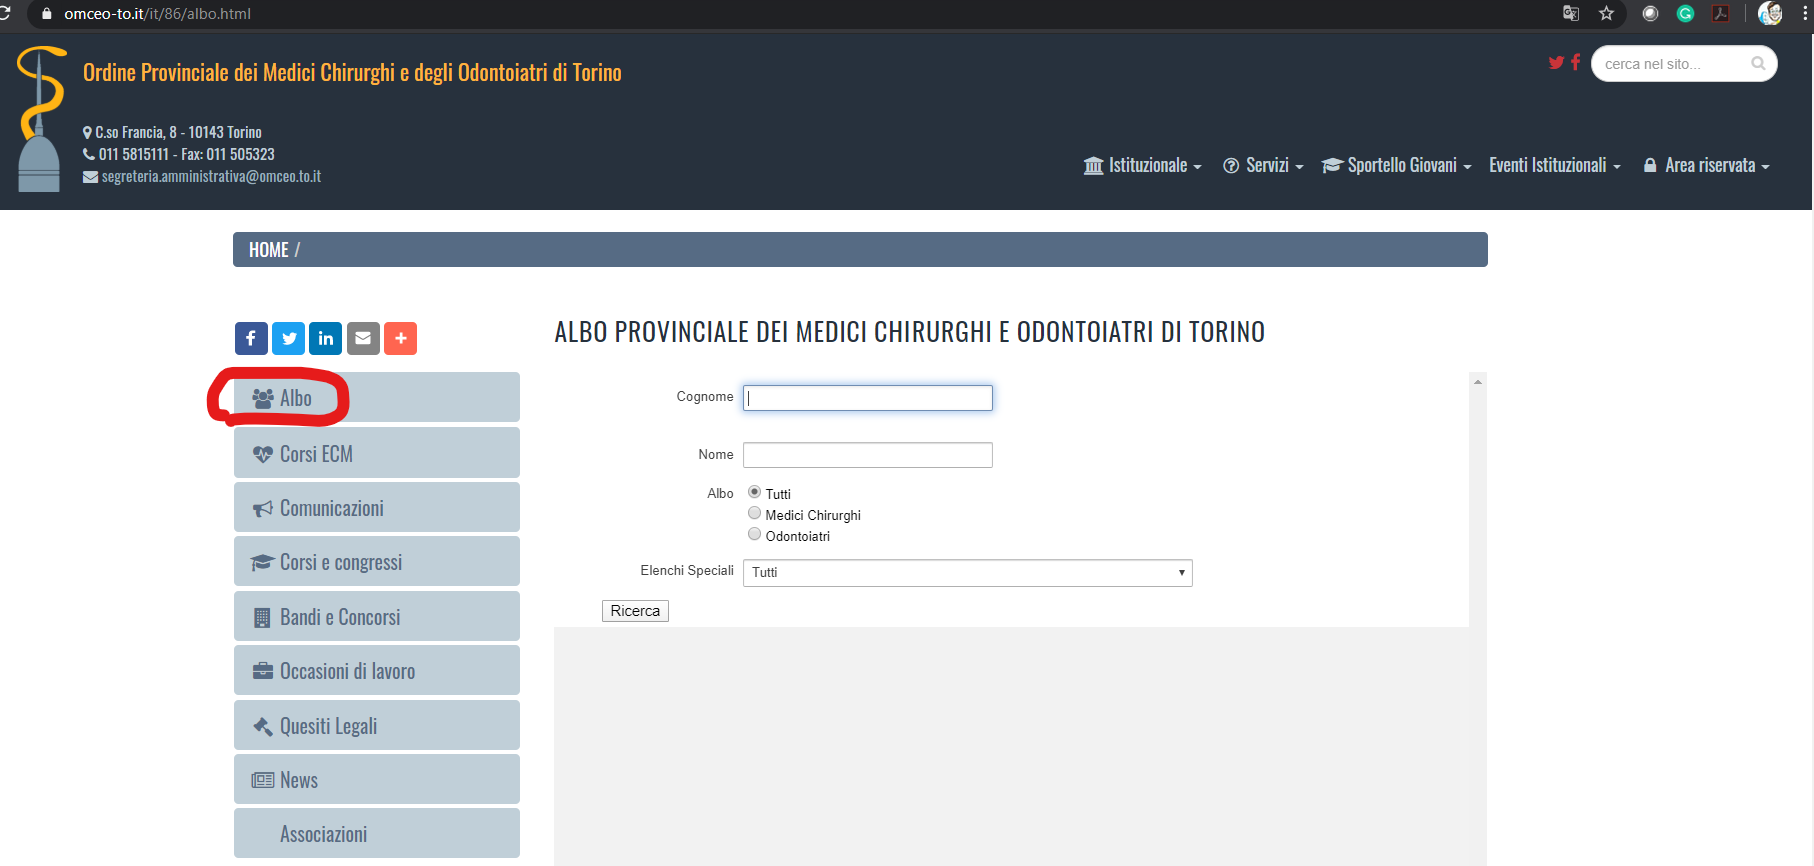Click the Twitter share icon
The width and height of the screenshot is (1814, 866).
click(289, 339)
